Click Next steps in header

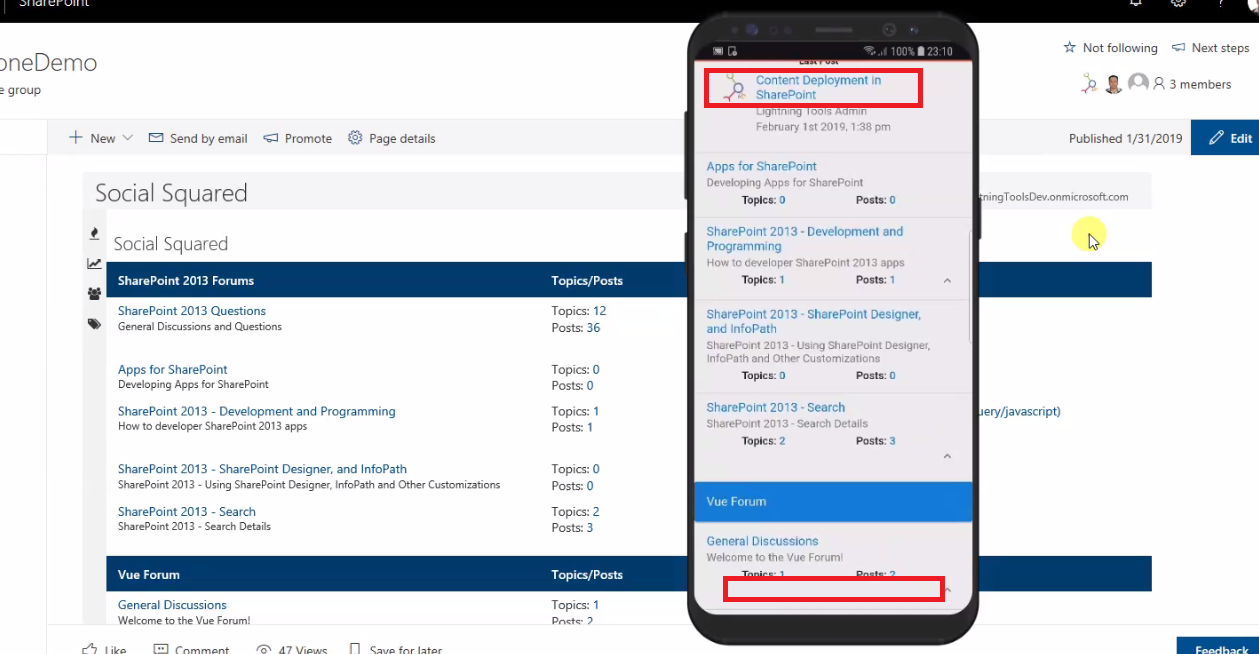pyautogui.click(x=1210, y=48)
